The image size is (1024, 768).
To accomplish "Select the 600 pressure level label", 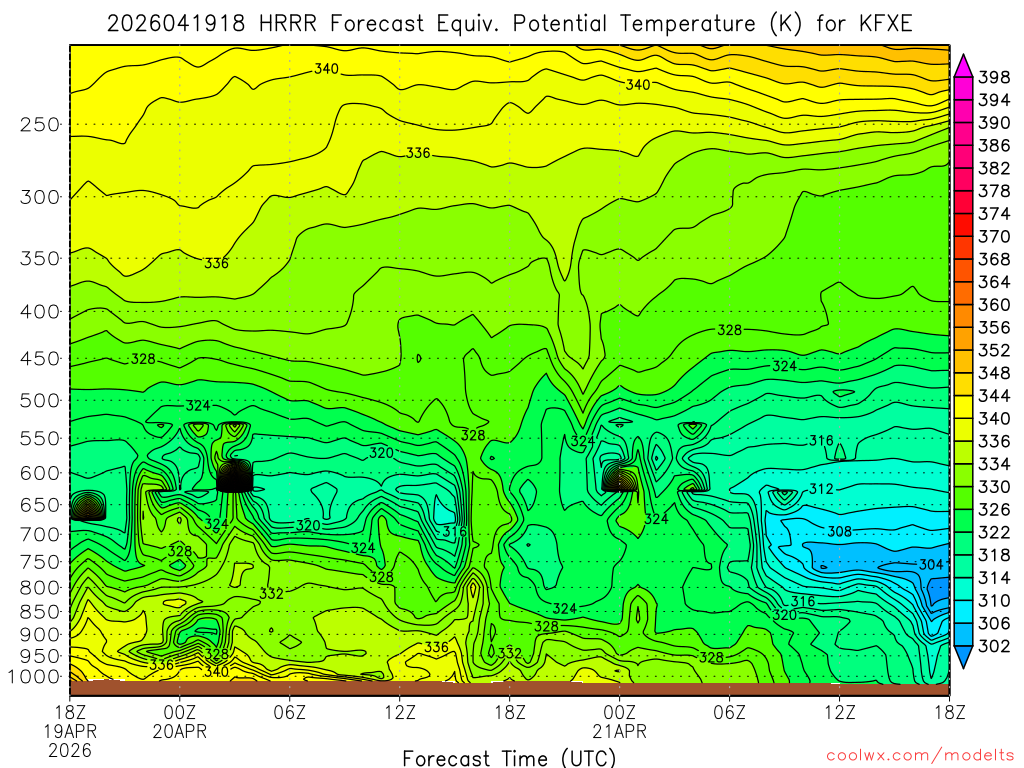I will 40,473.
